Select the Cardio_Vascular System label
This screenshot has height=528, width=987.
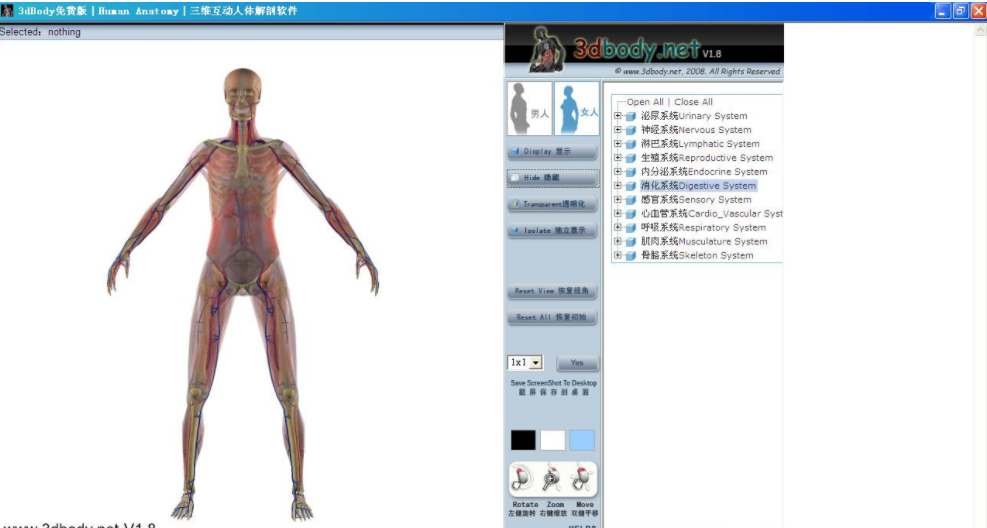[x=712, y=213]
